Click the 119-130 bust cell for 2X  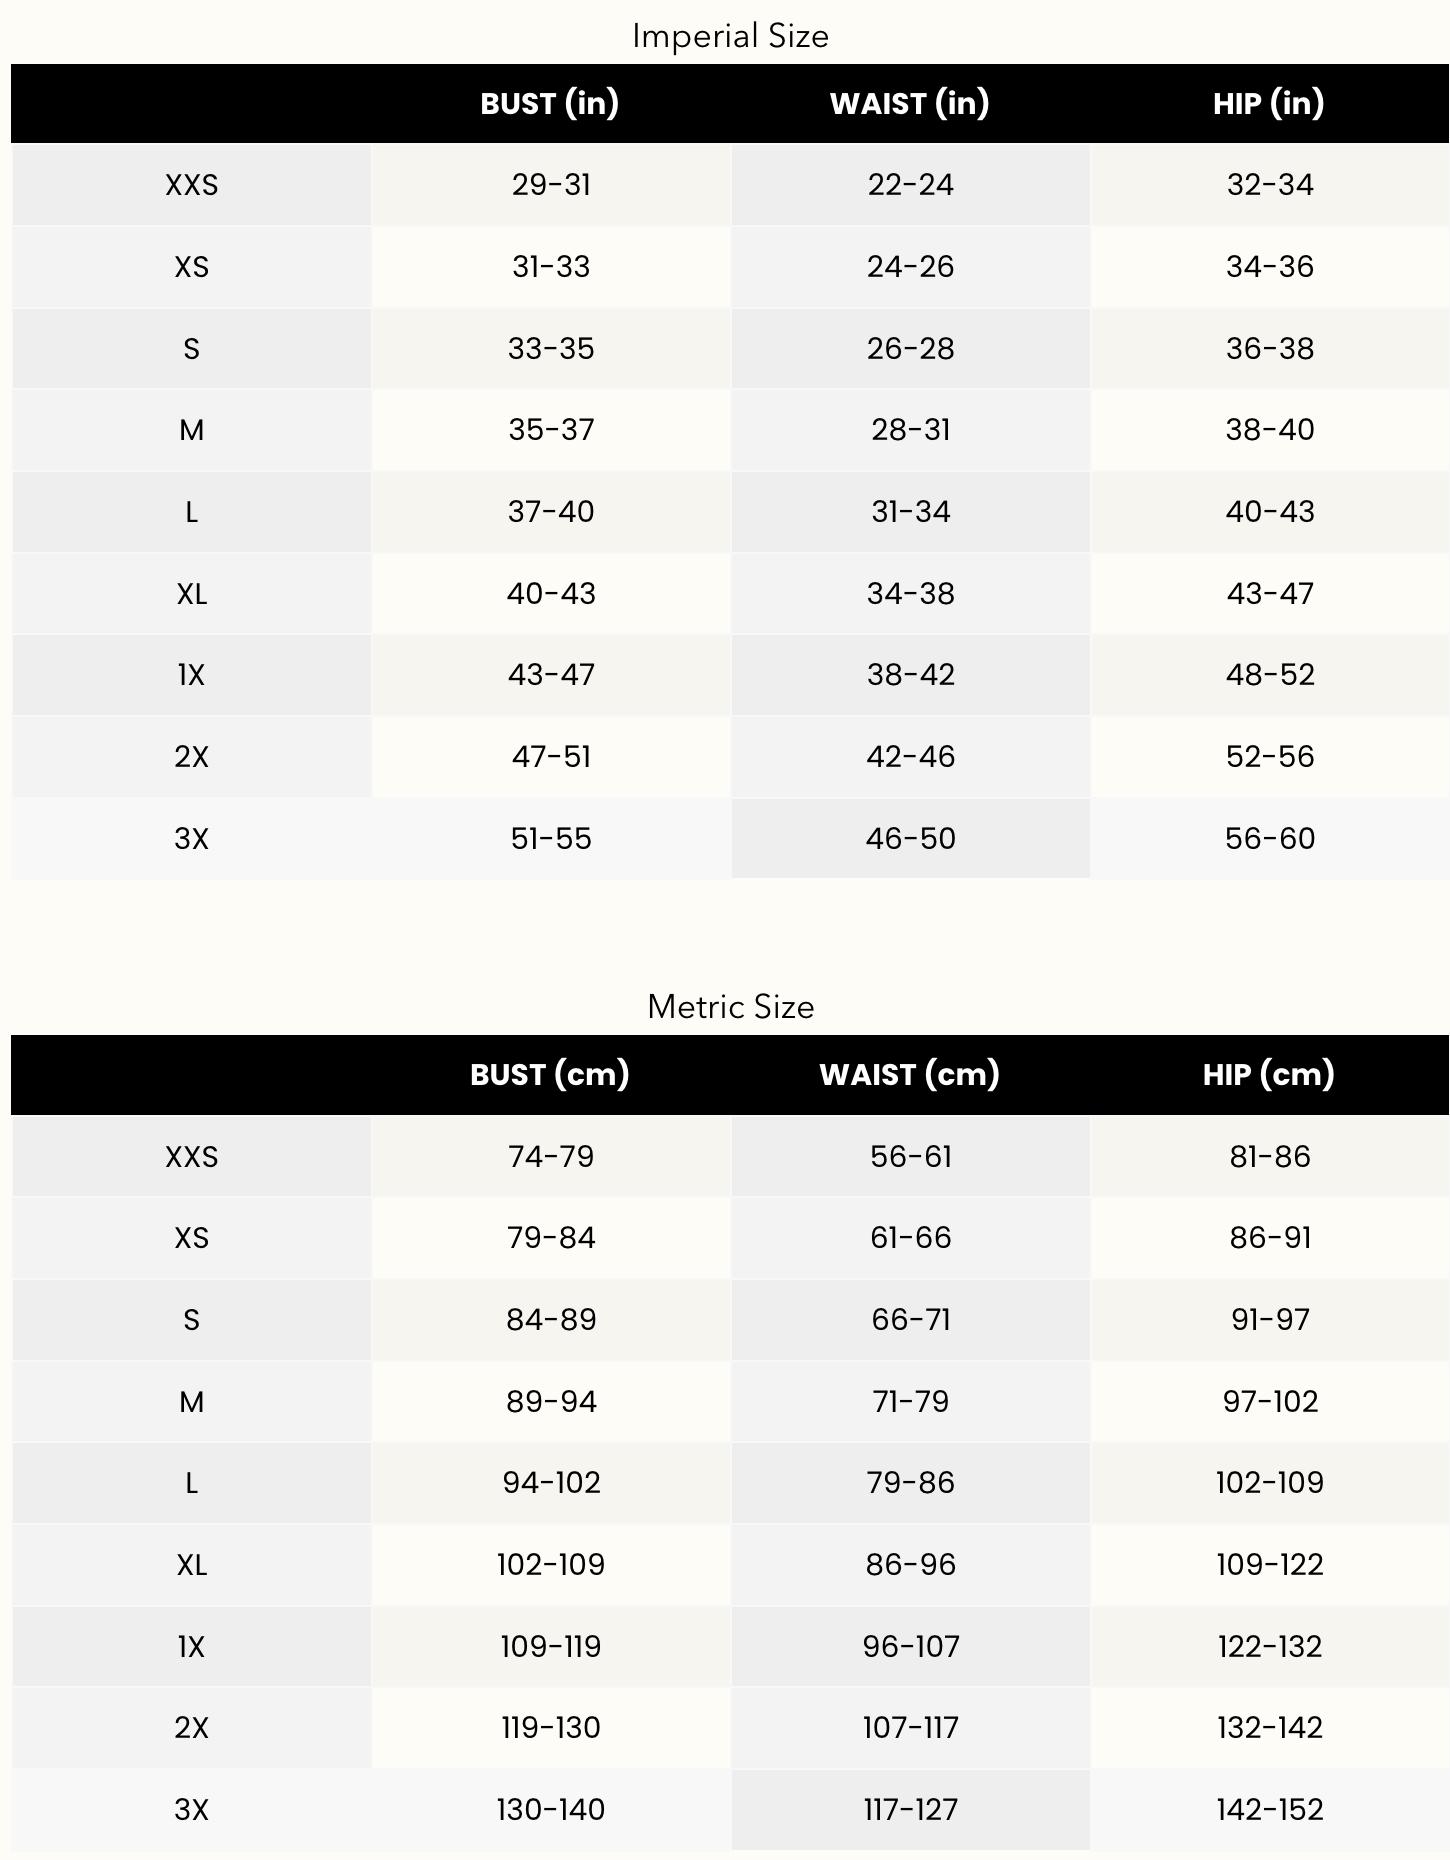(x=551, y=1727)
